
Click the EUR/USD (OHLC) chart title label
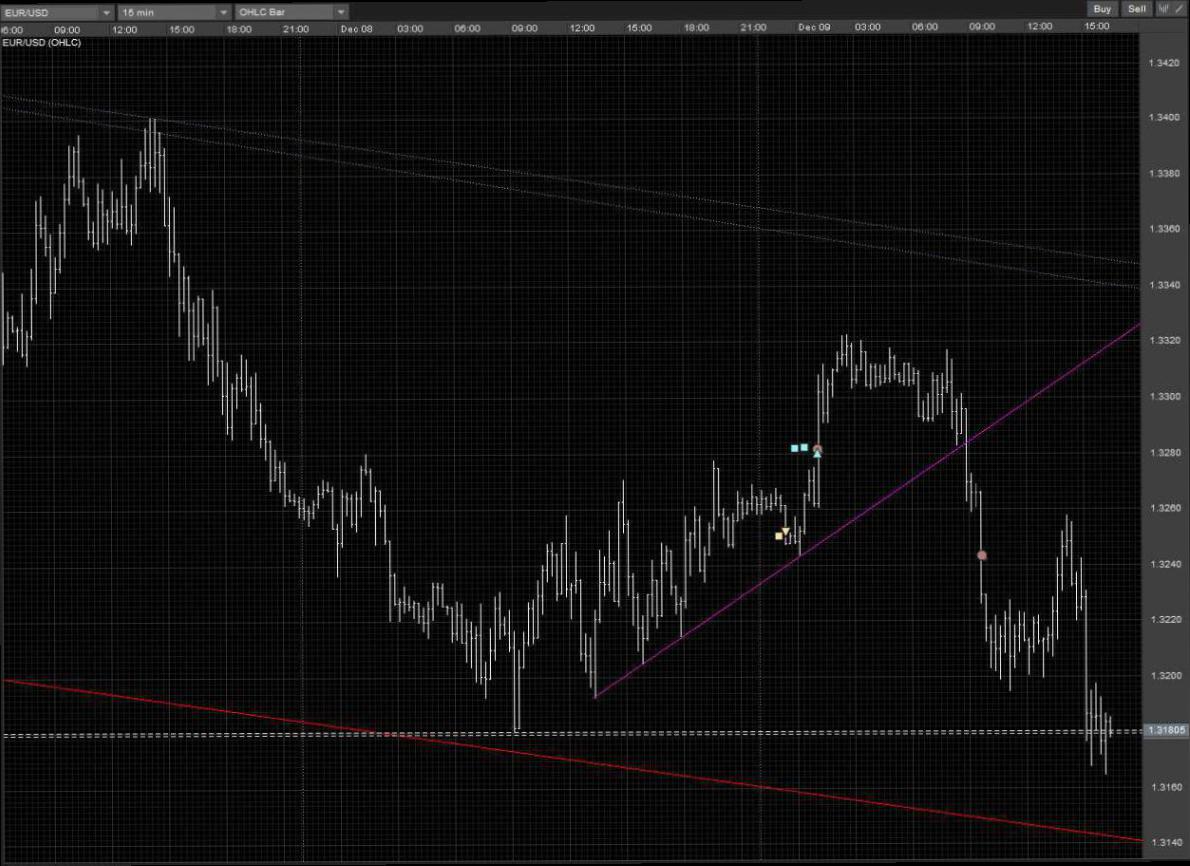coord(42,43)
